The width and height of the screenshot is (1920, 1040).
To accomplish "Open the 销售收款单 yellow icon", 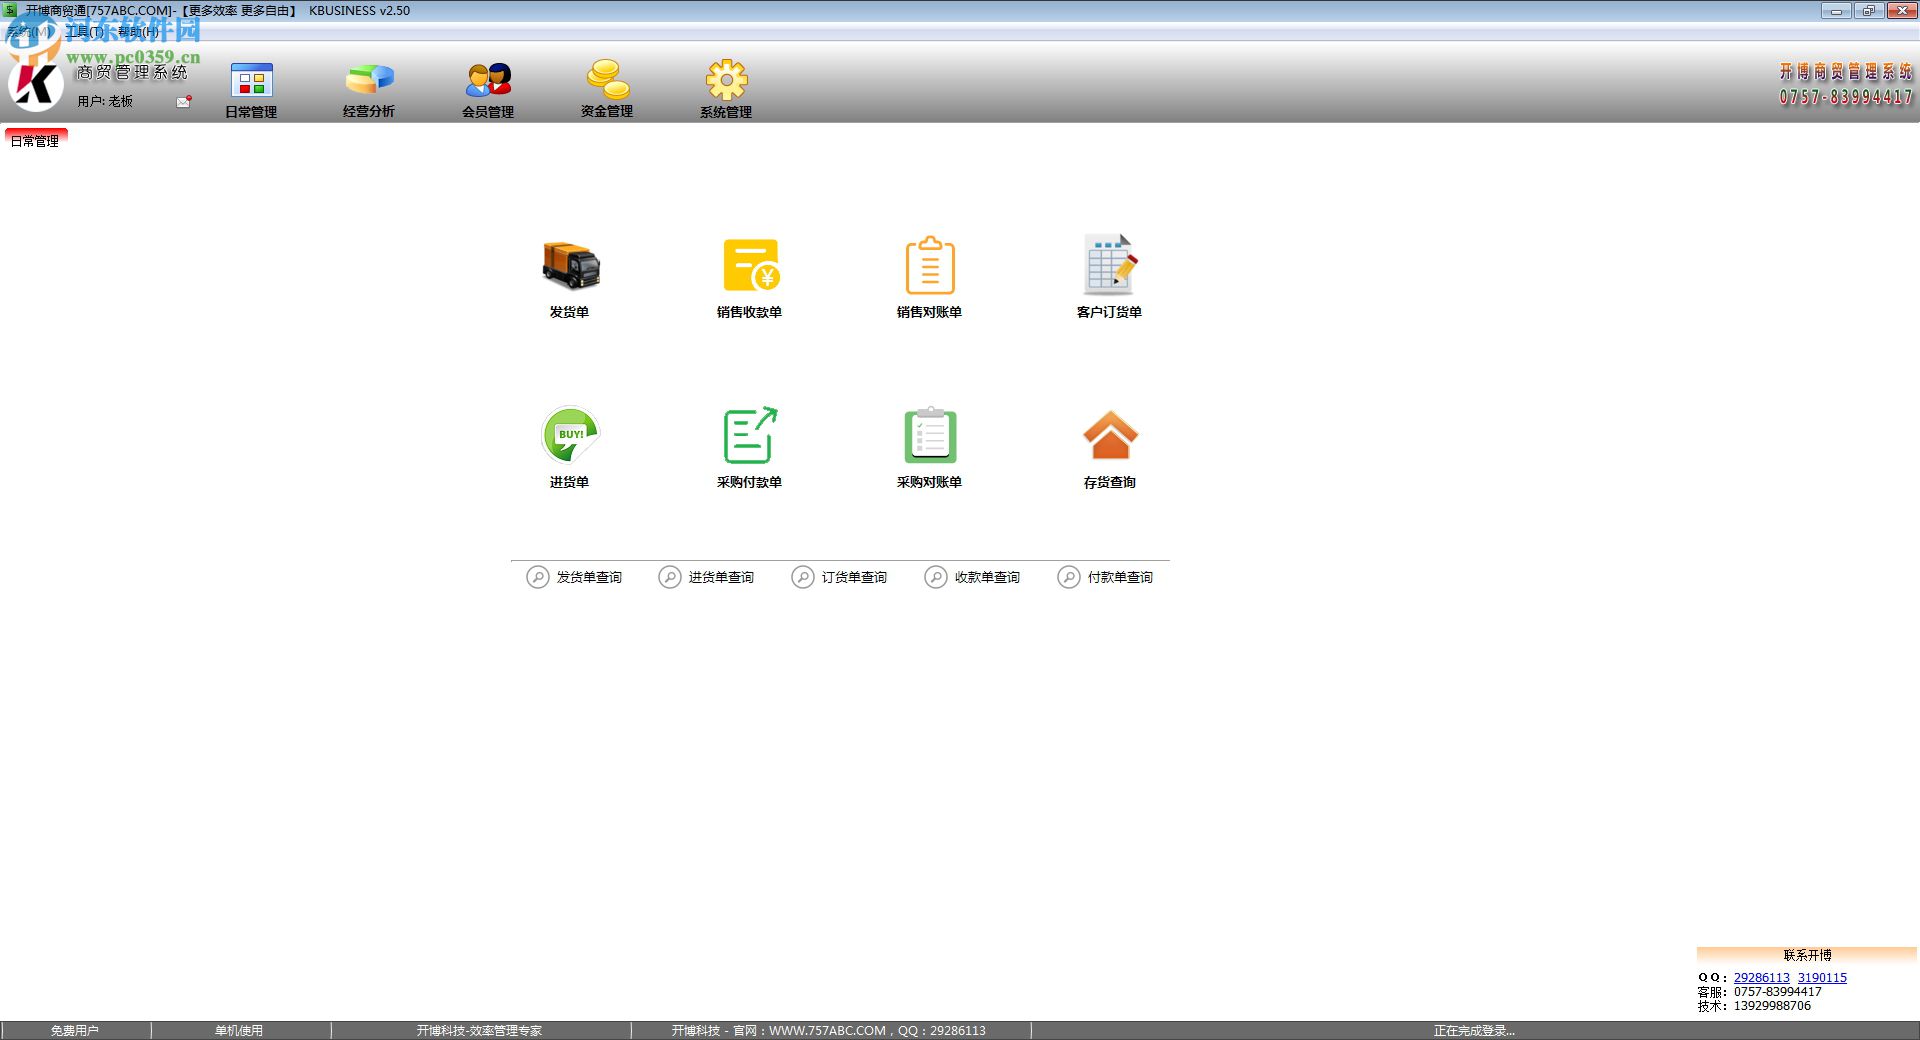I will pos(750,266).
